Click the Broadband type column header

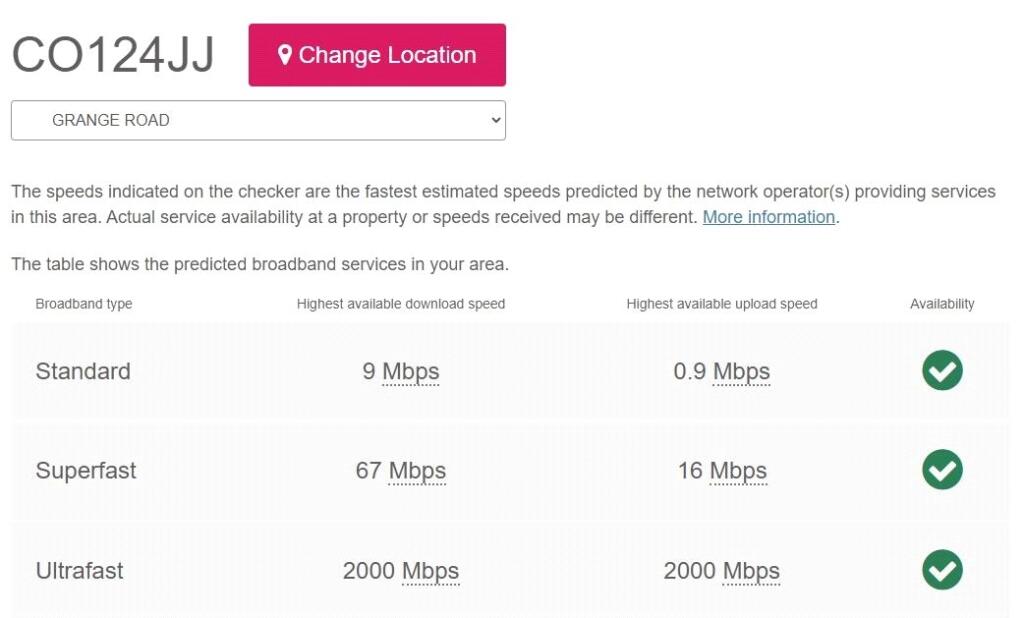point(84,304)
